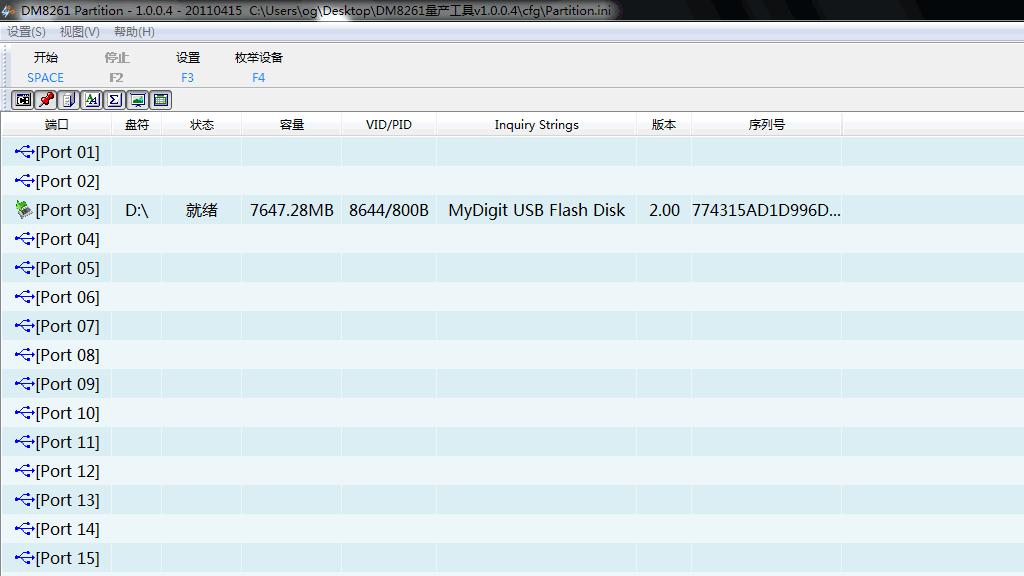Open the 视图(V) menu
Viewport: 1024px width, 576px height.
(x=79, y=32)
